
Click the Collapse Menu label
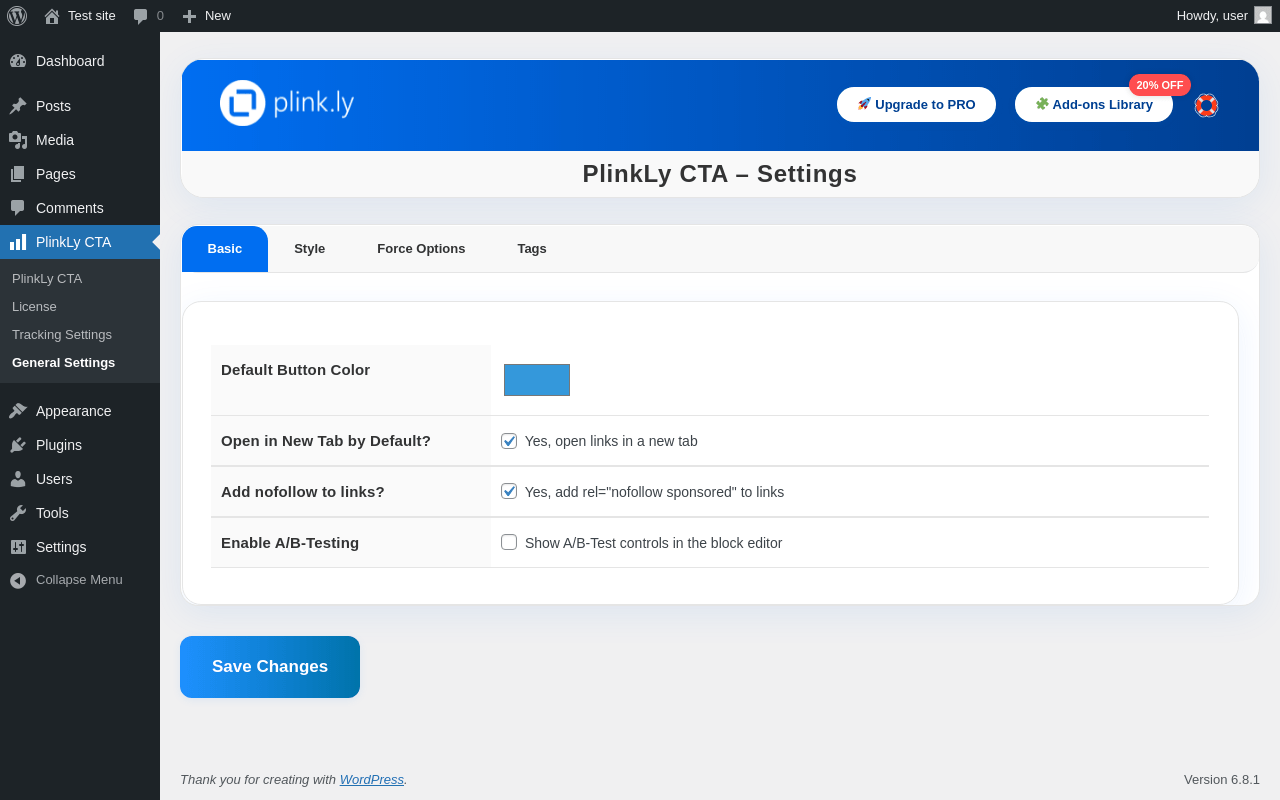79,580
